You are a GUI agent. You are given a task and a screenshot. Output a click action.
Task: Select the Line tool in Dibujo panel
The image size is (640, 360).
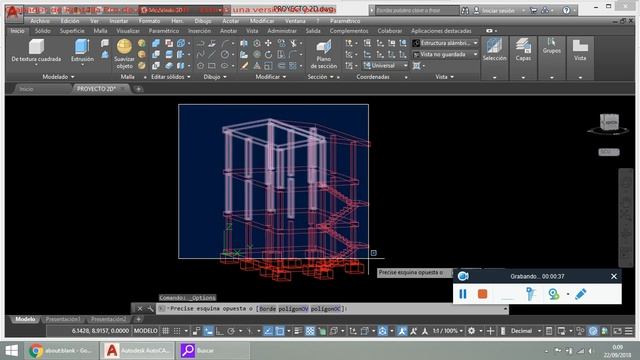[212, 54]
